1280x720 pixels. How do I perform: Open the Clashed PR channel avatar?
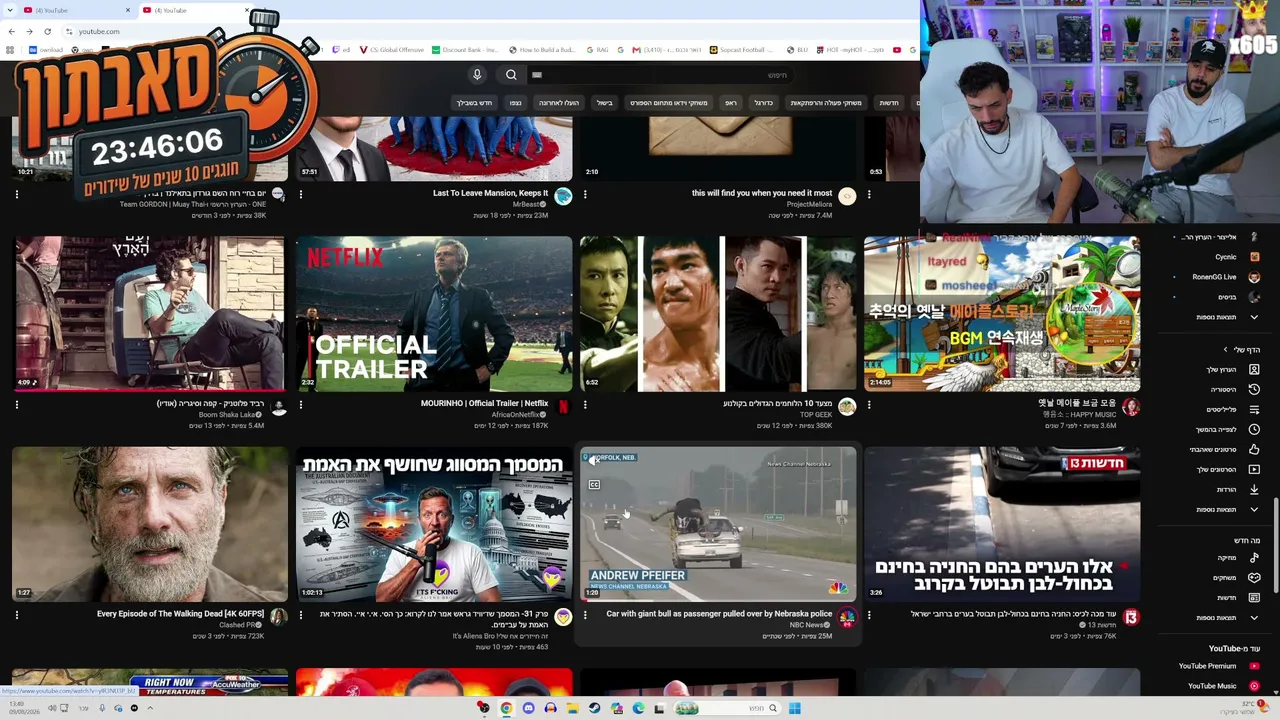coord(279,617)
